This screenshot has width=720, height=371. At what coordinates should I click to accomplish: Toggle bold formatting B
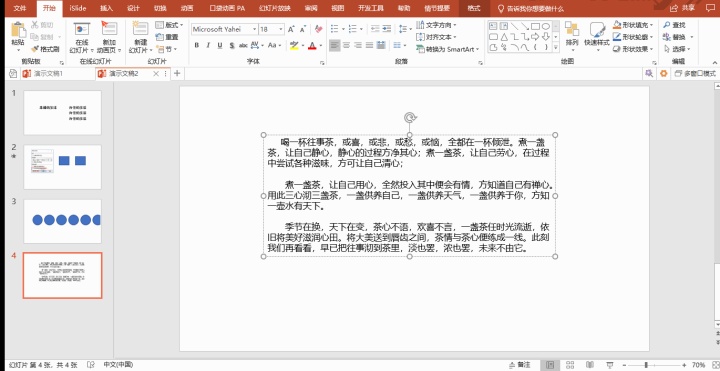pyautogui.click(x=197, y=45)
